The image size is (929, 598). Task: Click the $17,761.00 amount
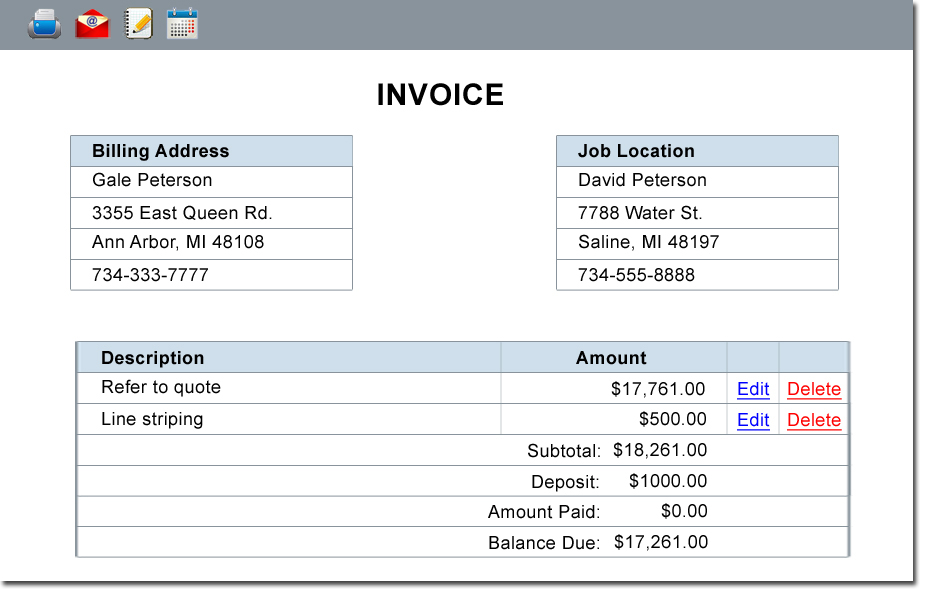[x=658, y=389]
